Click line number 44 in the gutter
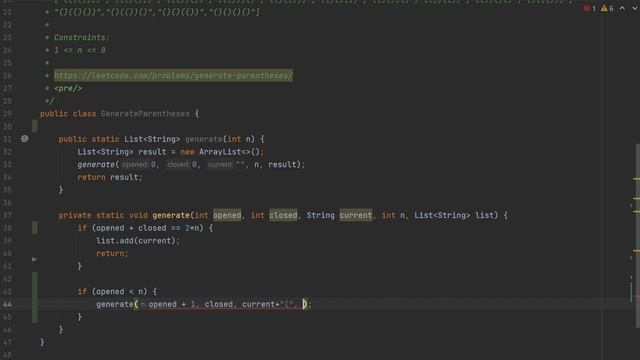Viewport: 640px width, 360px height. pyautogui.click(x=7, y=304)
